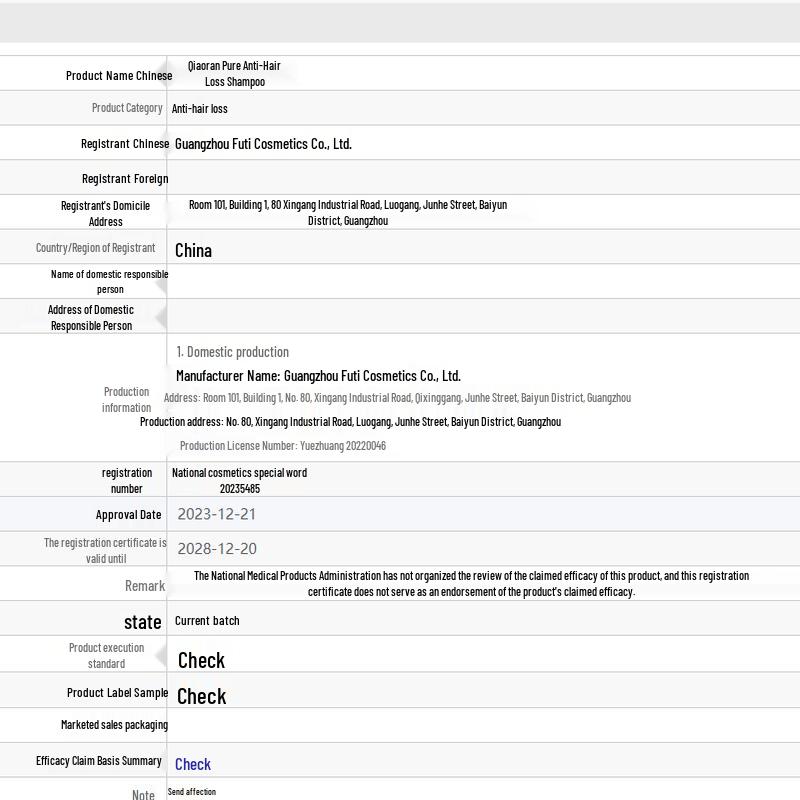Click the 'Registrant Chinese' label
The width and height of the screenshot is (800, 800).
(125, 144)
